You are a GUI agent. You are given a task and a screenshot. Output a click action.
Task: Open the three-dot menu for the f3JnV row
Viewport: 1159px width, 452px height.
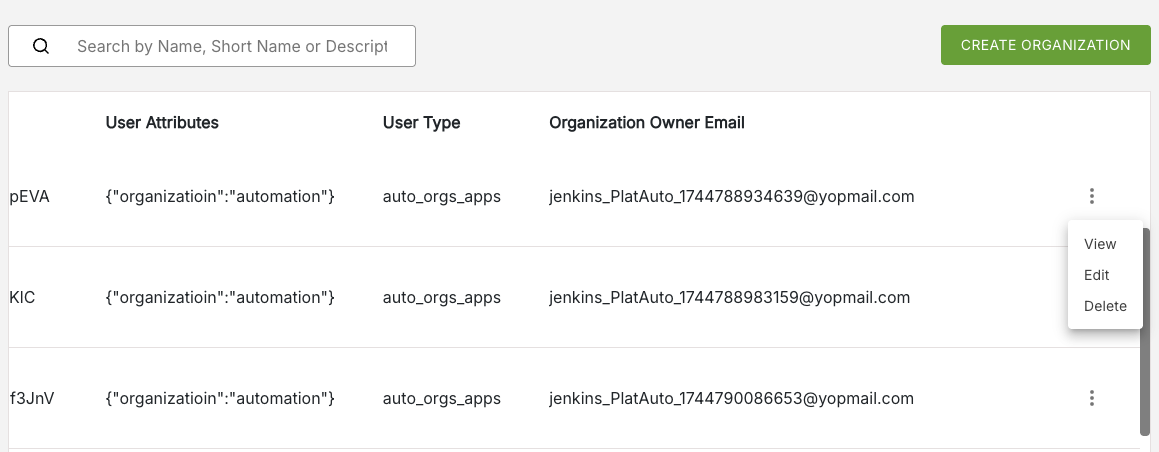point(1092,398)
